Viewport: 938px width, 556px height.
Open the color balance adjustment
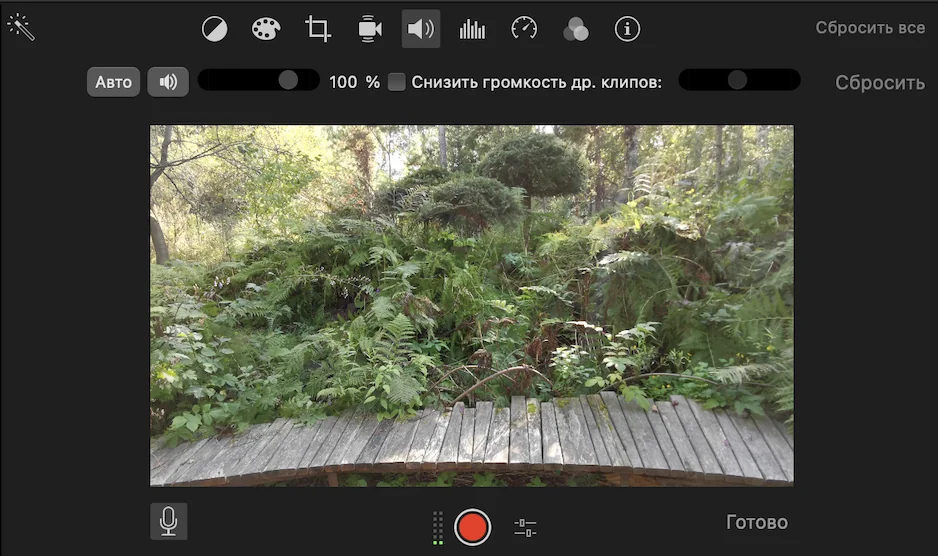tap(214, 29)
